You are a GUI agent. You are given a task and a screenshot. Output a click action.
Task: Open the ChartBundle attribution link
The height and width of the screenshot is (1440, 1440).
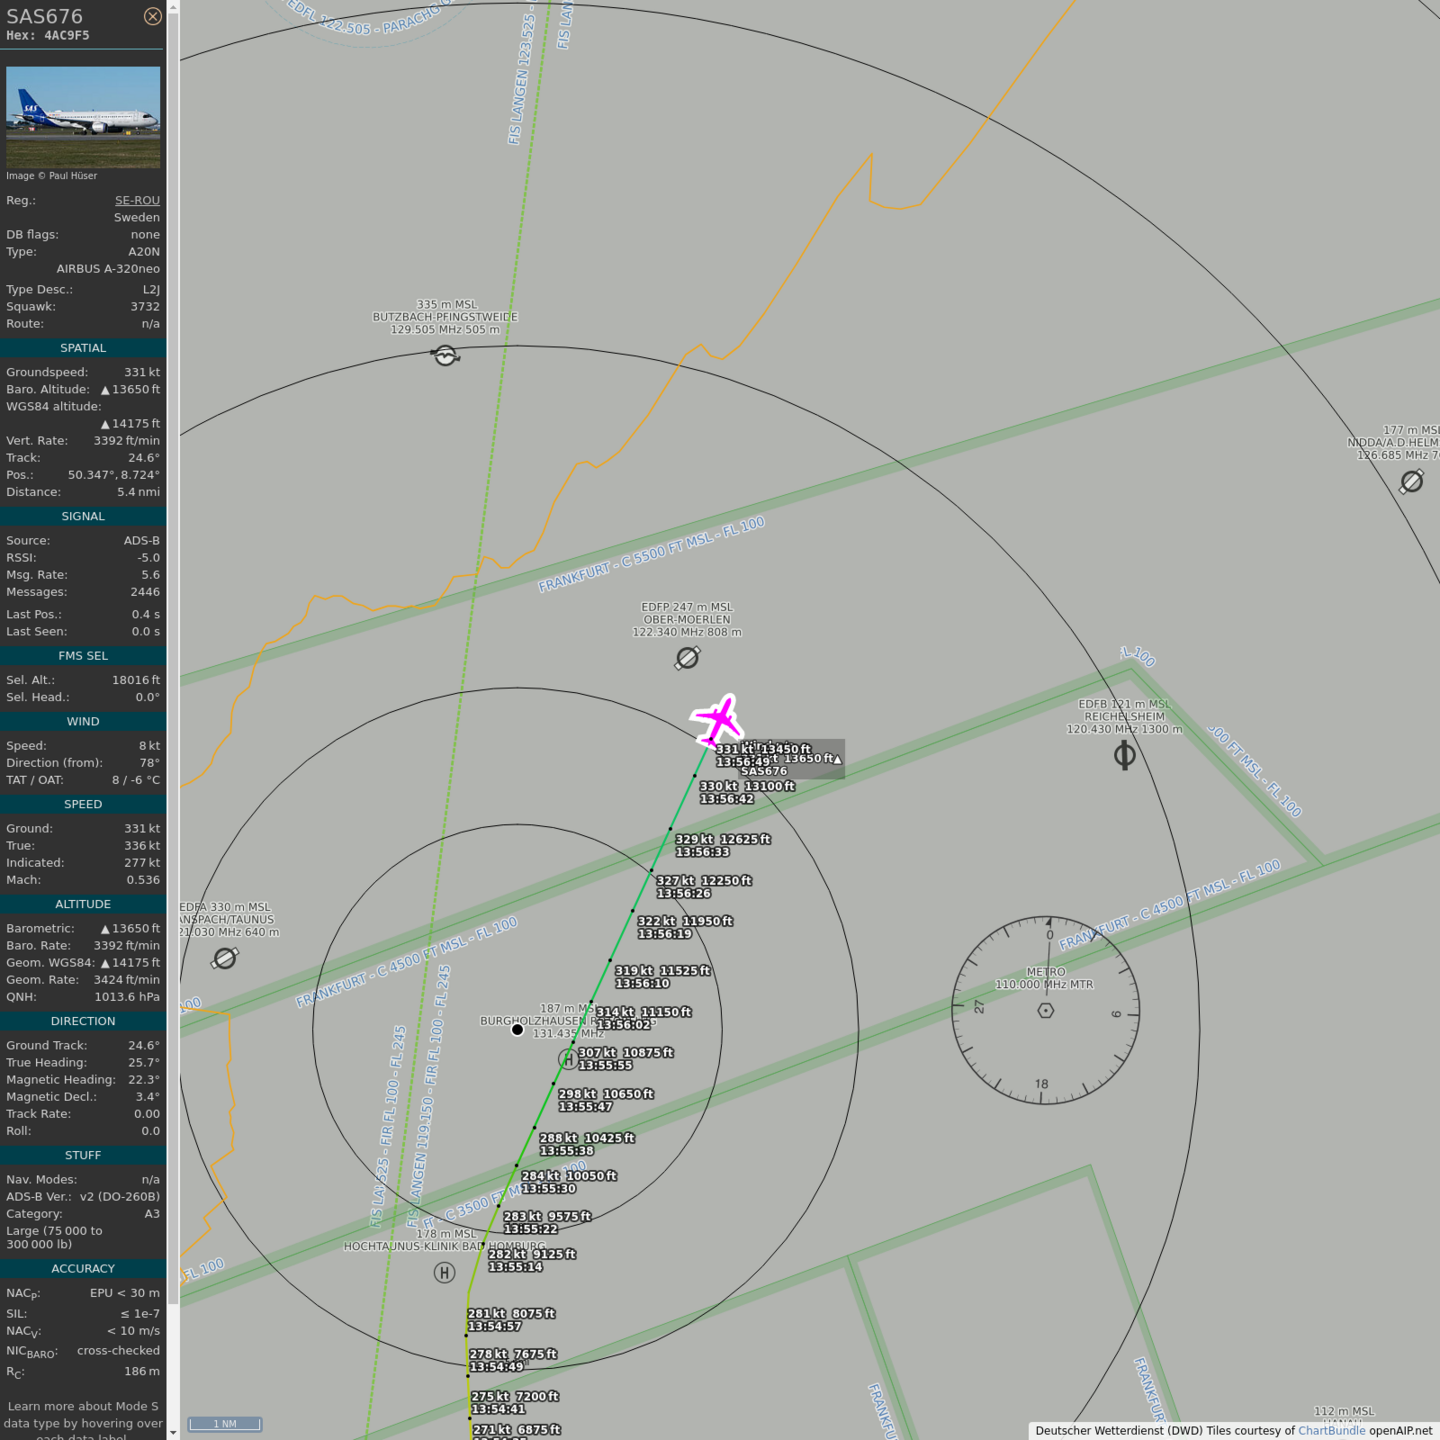[x=1331, y=1430]
